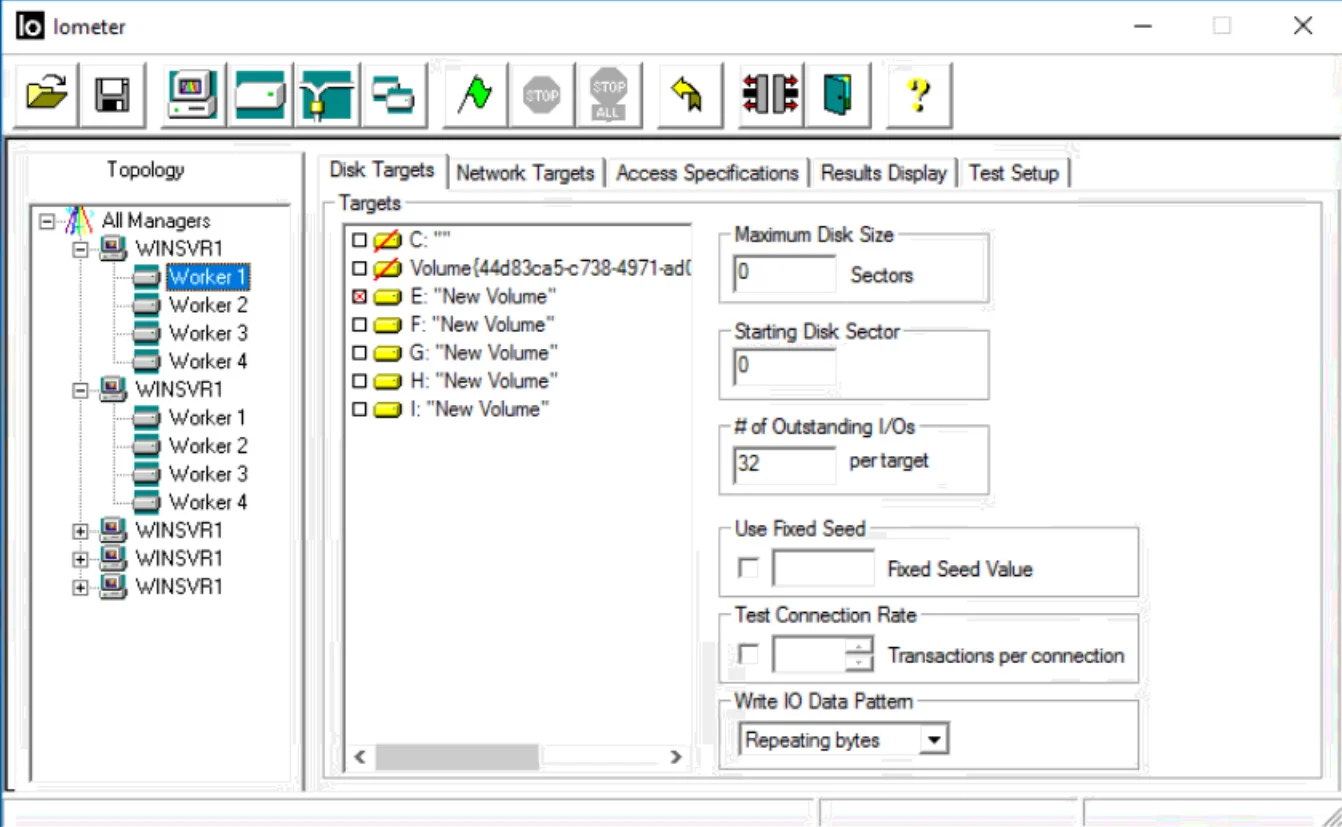
Task: Click the All Managers topology icon
Action: (80, 220)
